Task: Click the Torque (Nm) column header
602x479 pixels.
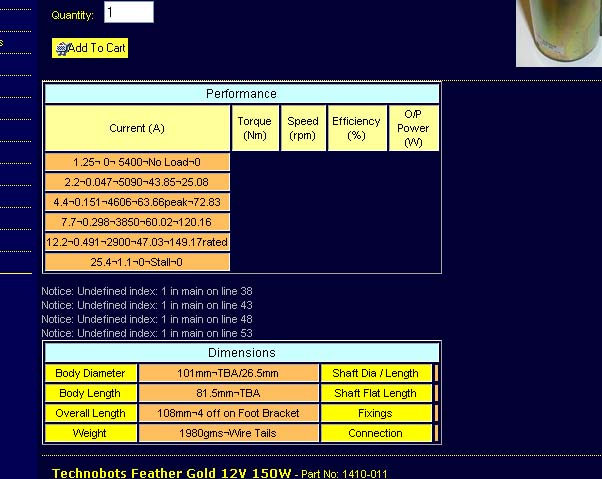Action: 254,128
